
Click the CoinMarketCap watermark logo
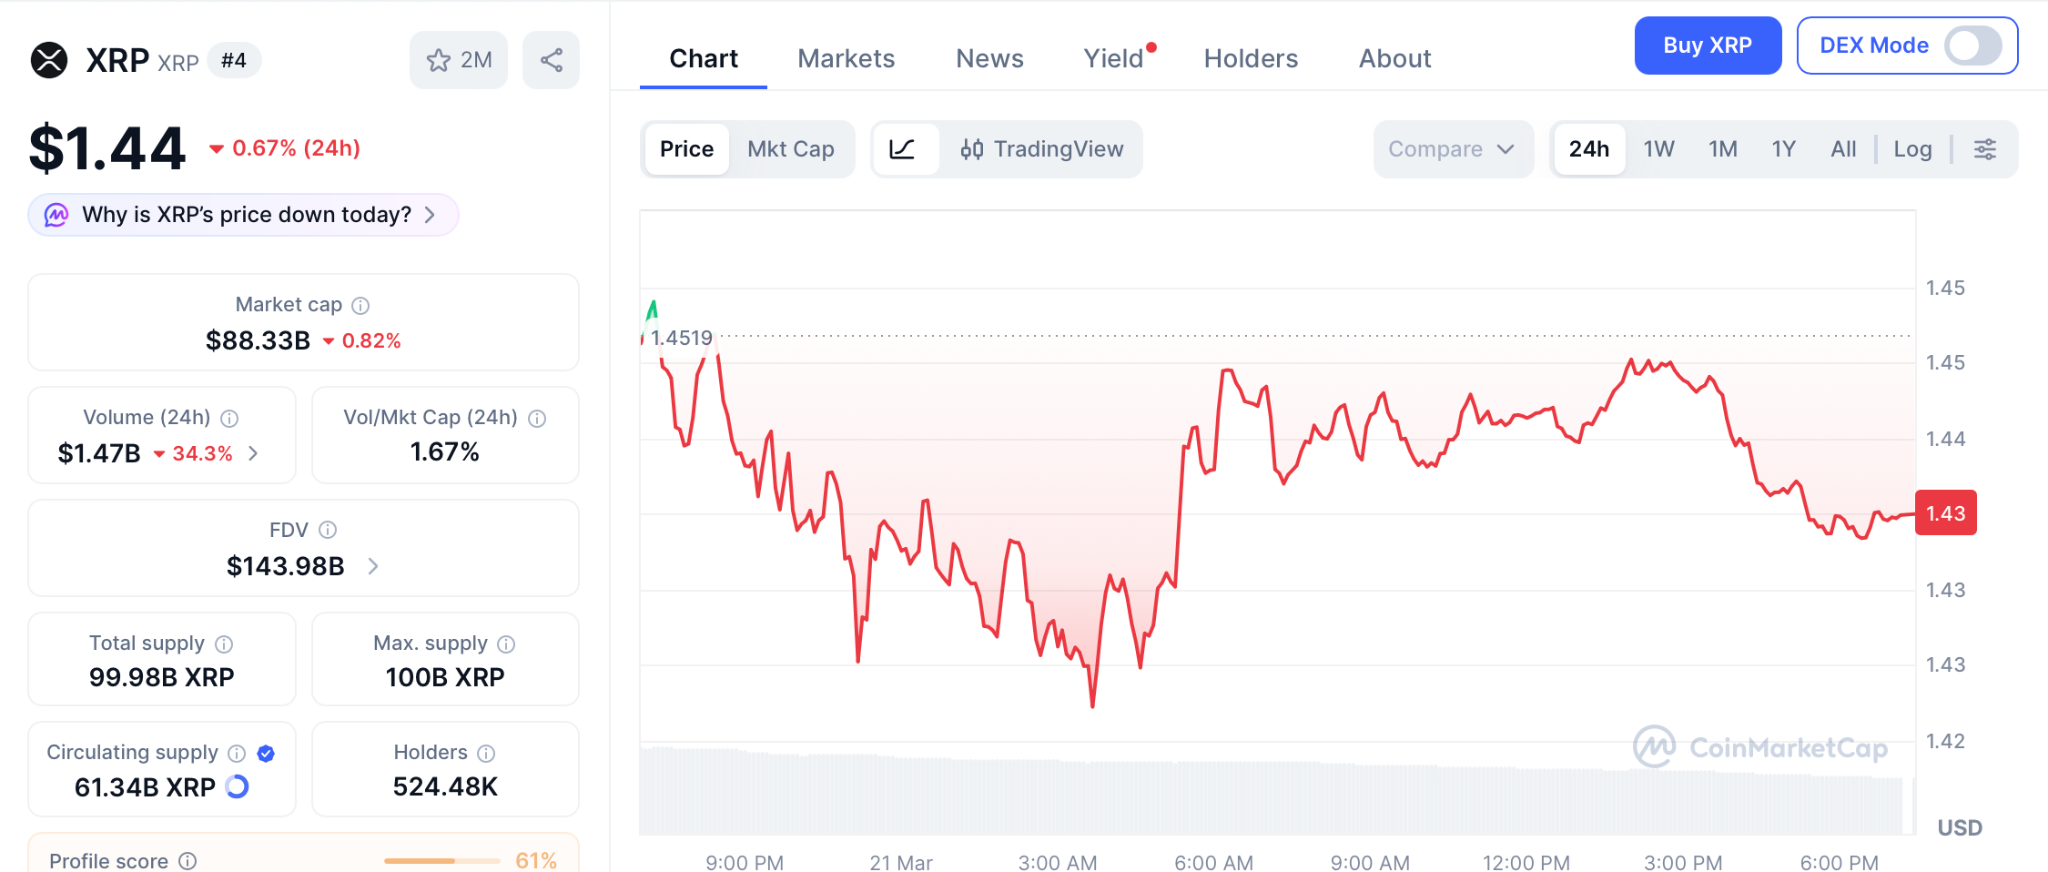(1760, 746)
